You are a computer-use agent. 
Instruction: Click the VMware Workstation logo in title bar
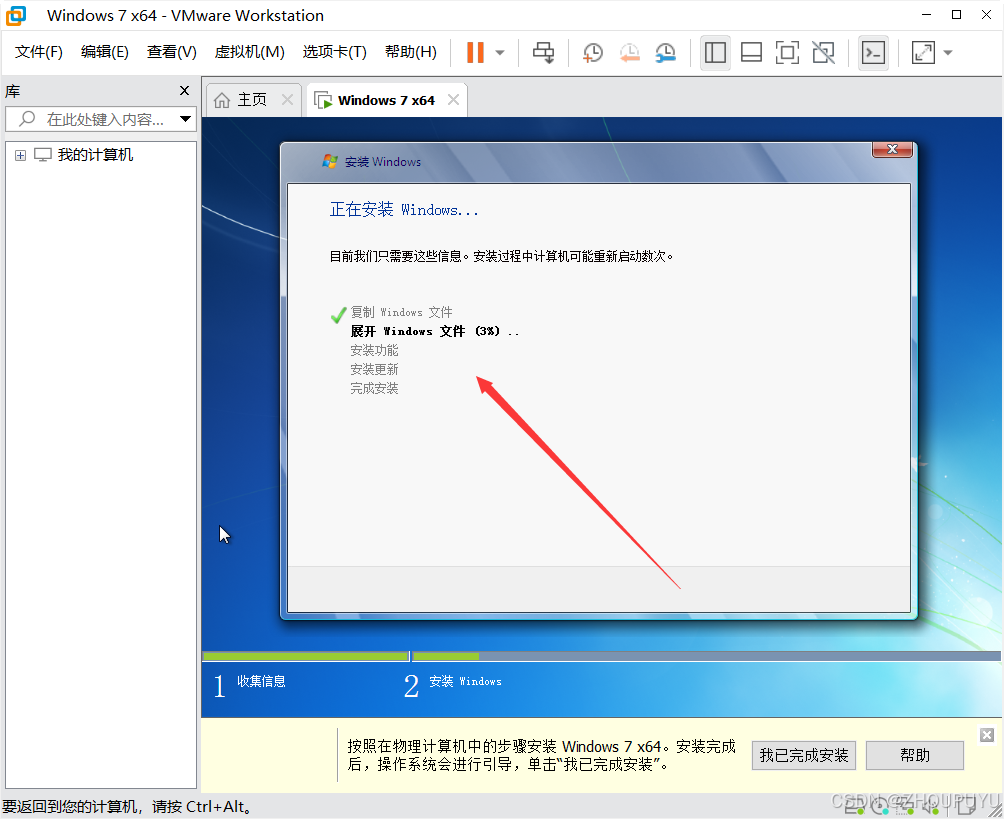(x=16, y=15)
